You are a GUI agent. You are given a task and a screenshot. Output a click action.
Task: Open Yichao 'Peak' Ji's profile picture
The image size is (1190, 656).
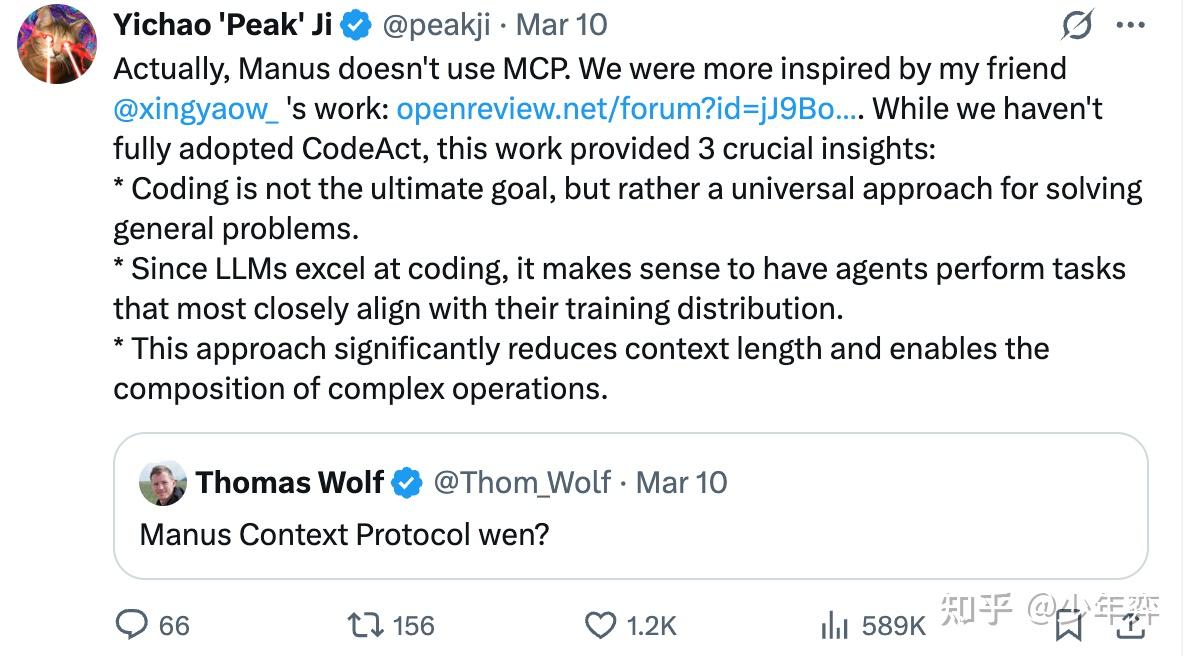tap(58, 45)
